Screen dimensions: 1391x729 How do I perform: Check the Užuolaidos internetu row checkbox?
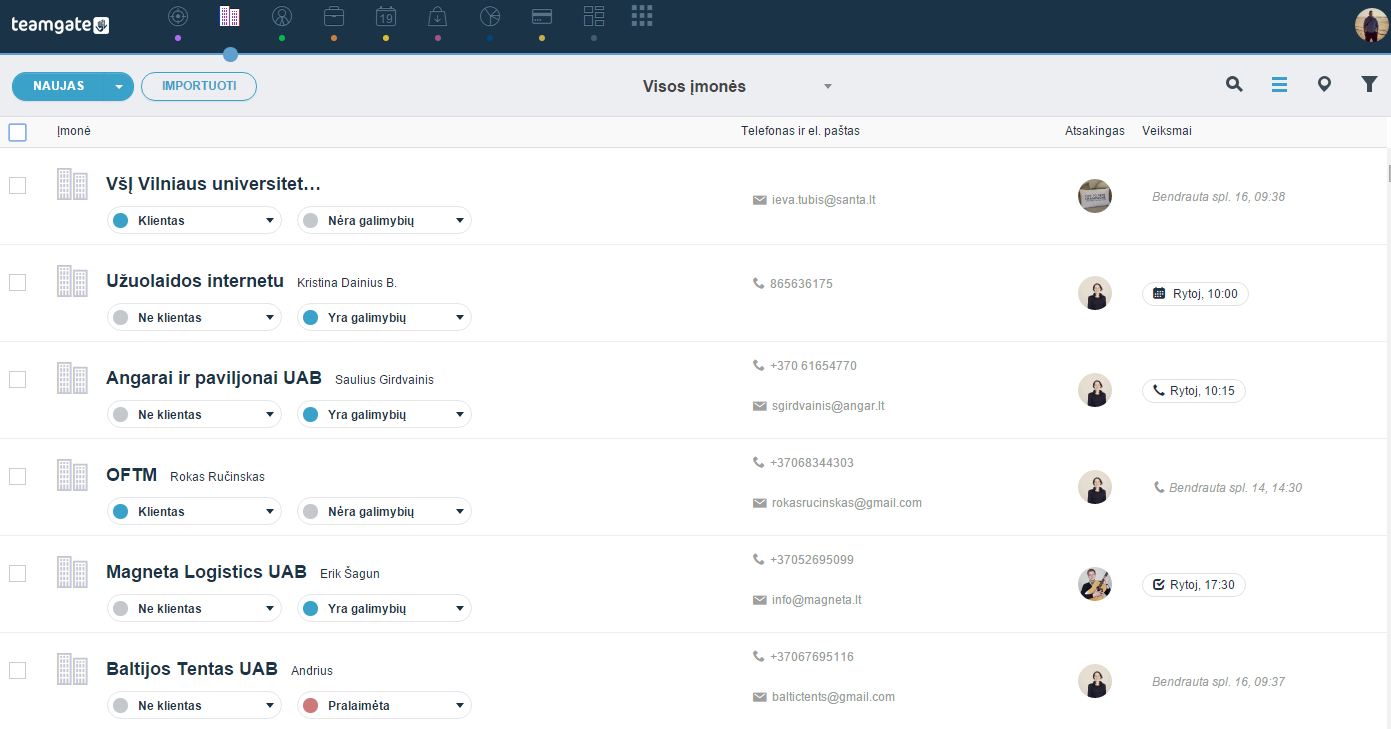(17, 282)
